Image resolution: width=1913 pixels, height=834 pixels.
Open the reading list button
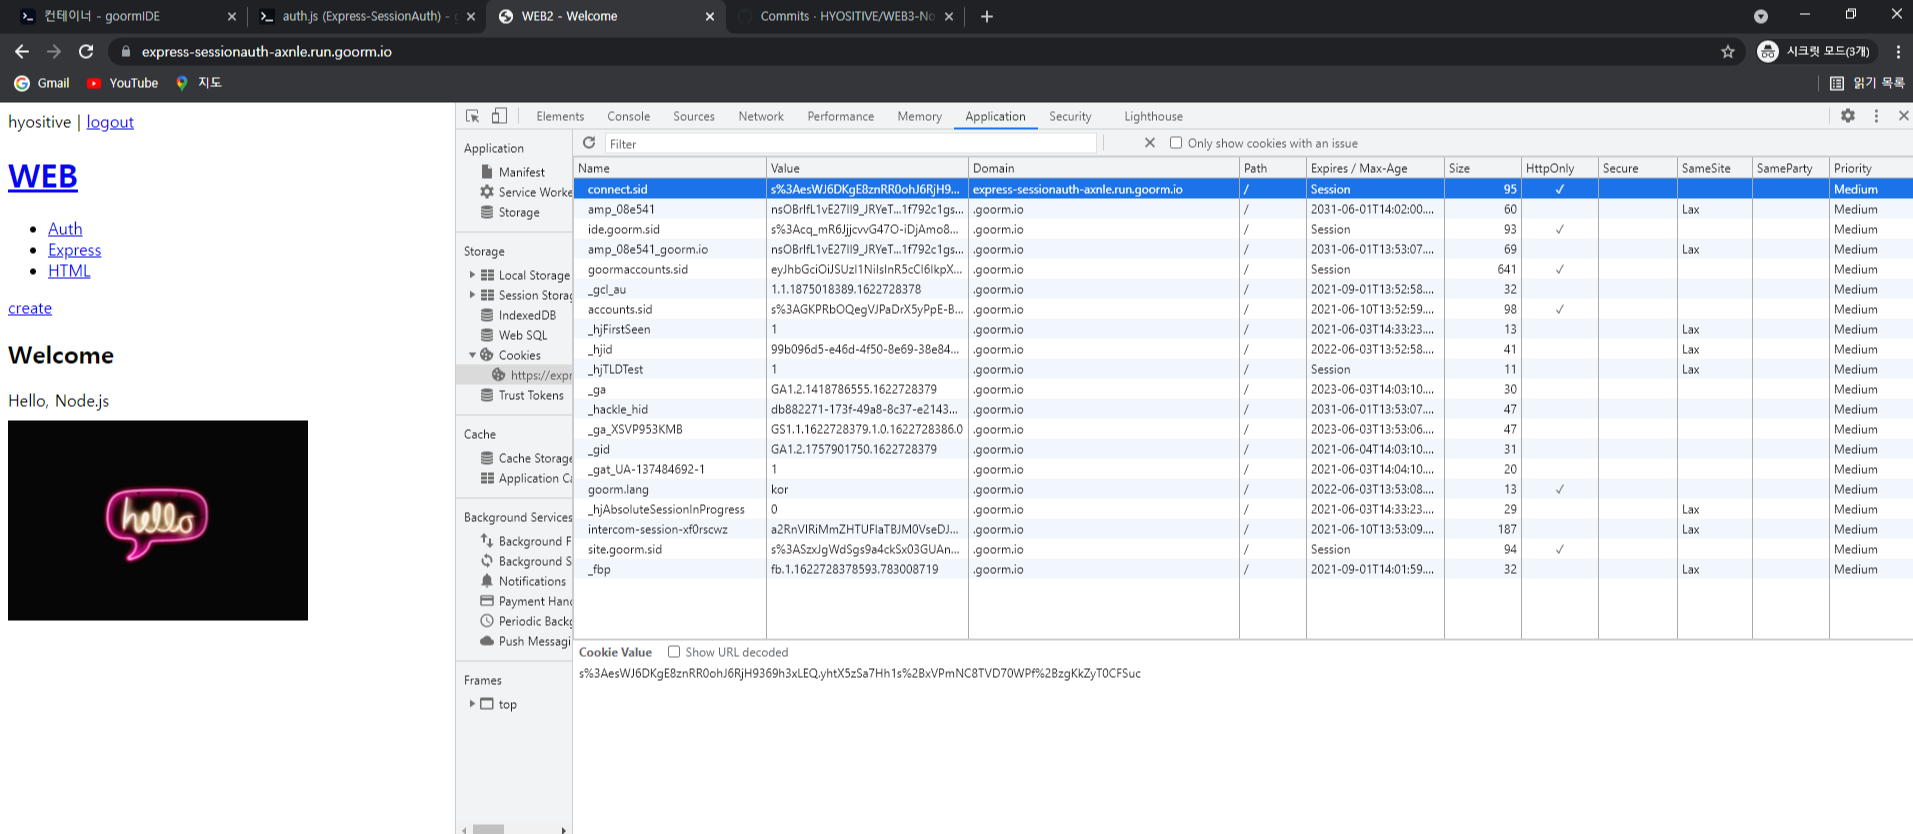1866,83
